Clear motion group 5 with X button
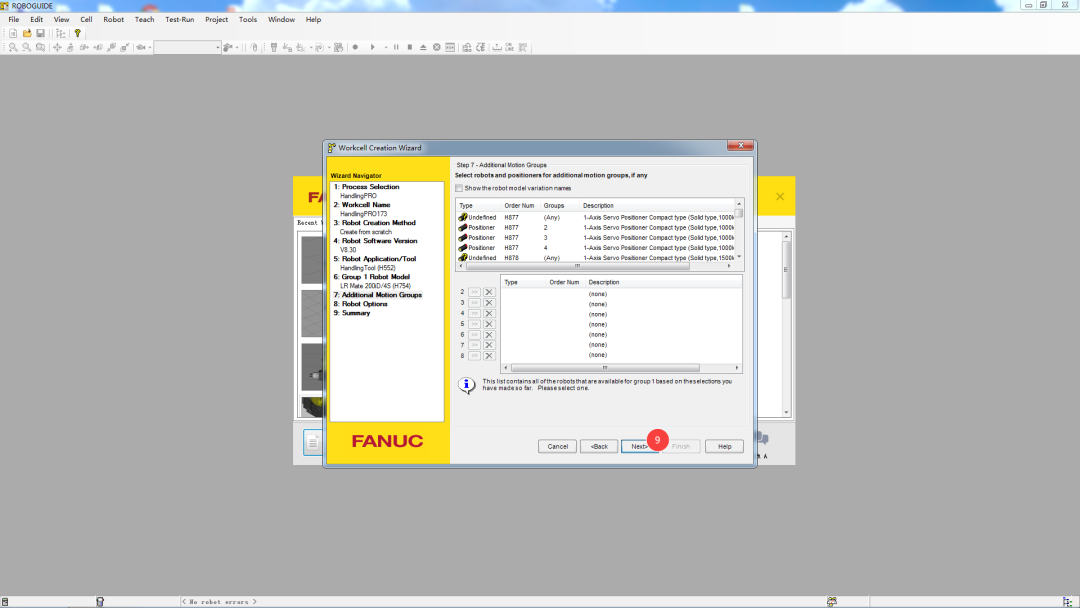 [x=489, y=324]
